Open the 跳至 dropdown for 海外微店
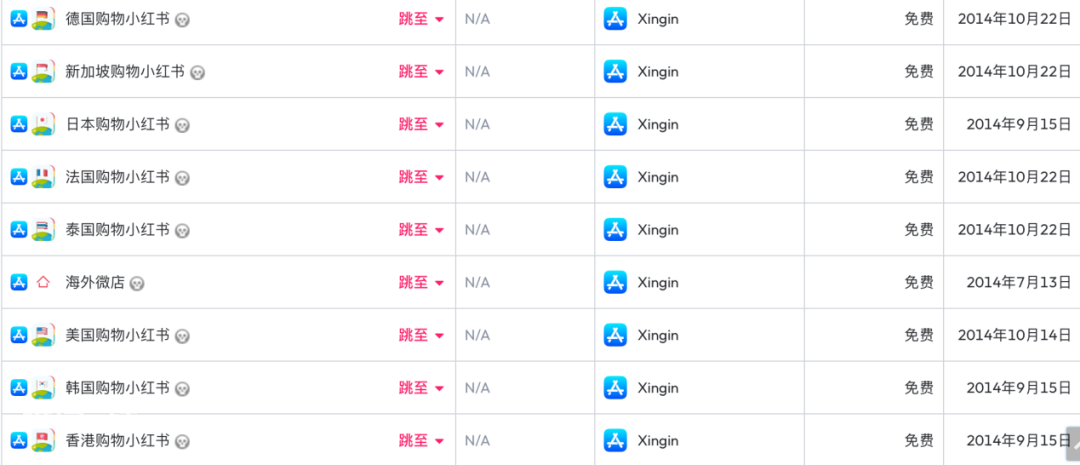 tap(422, 282)
